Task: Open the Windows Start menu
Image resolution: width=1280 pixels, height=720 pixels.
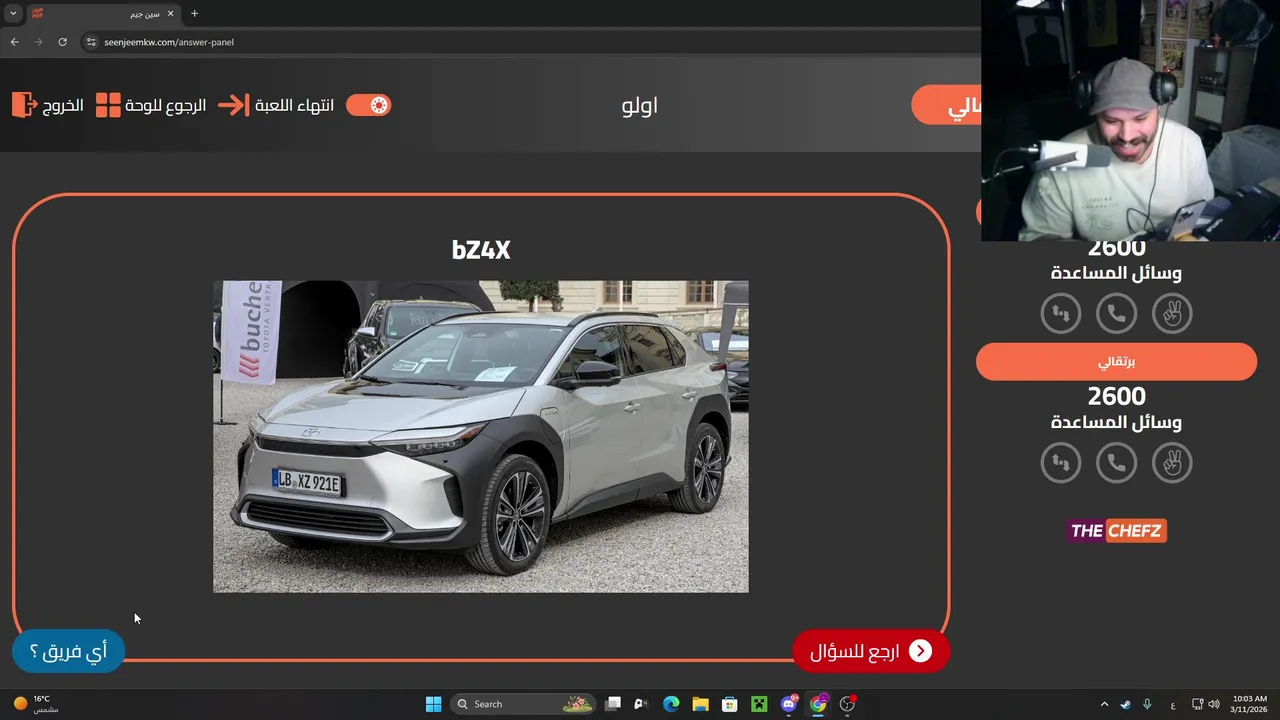Action: (433, 704)
